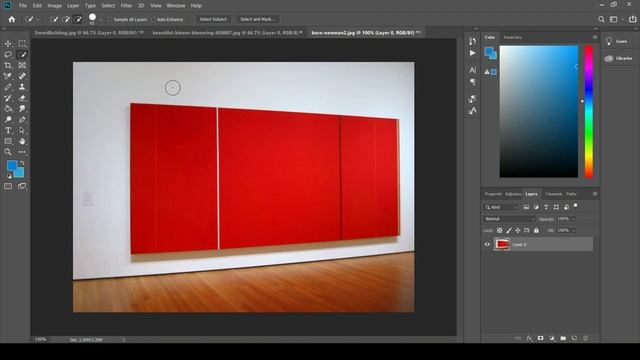
Task: Click the Create new group folder icon
Action: 563,338
